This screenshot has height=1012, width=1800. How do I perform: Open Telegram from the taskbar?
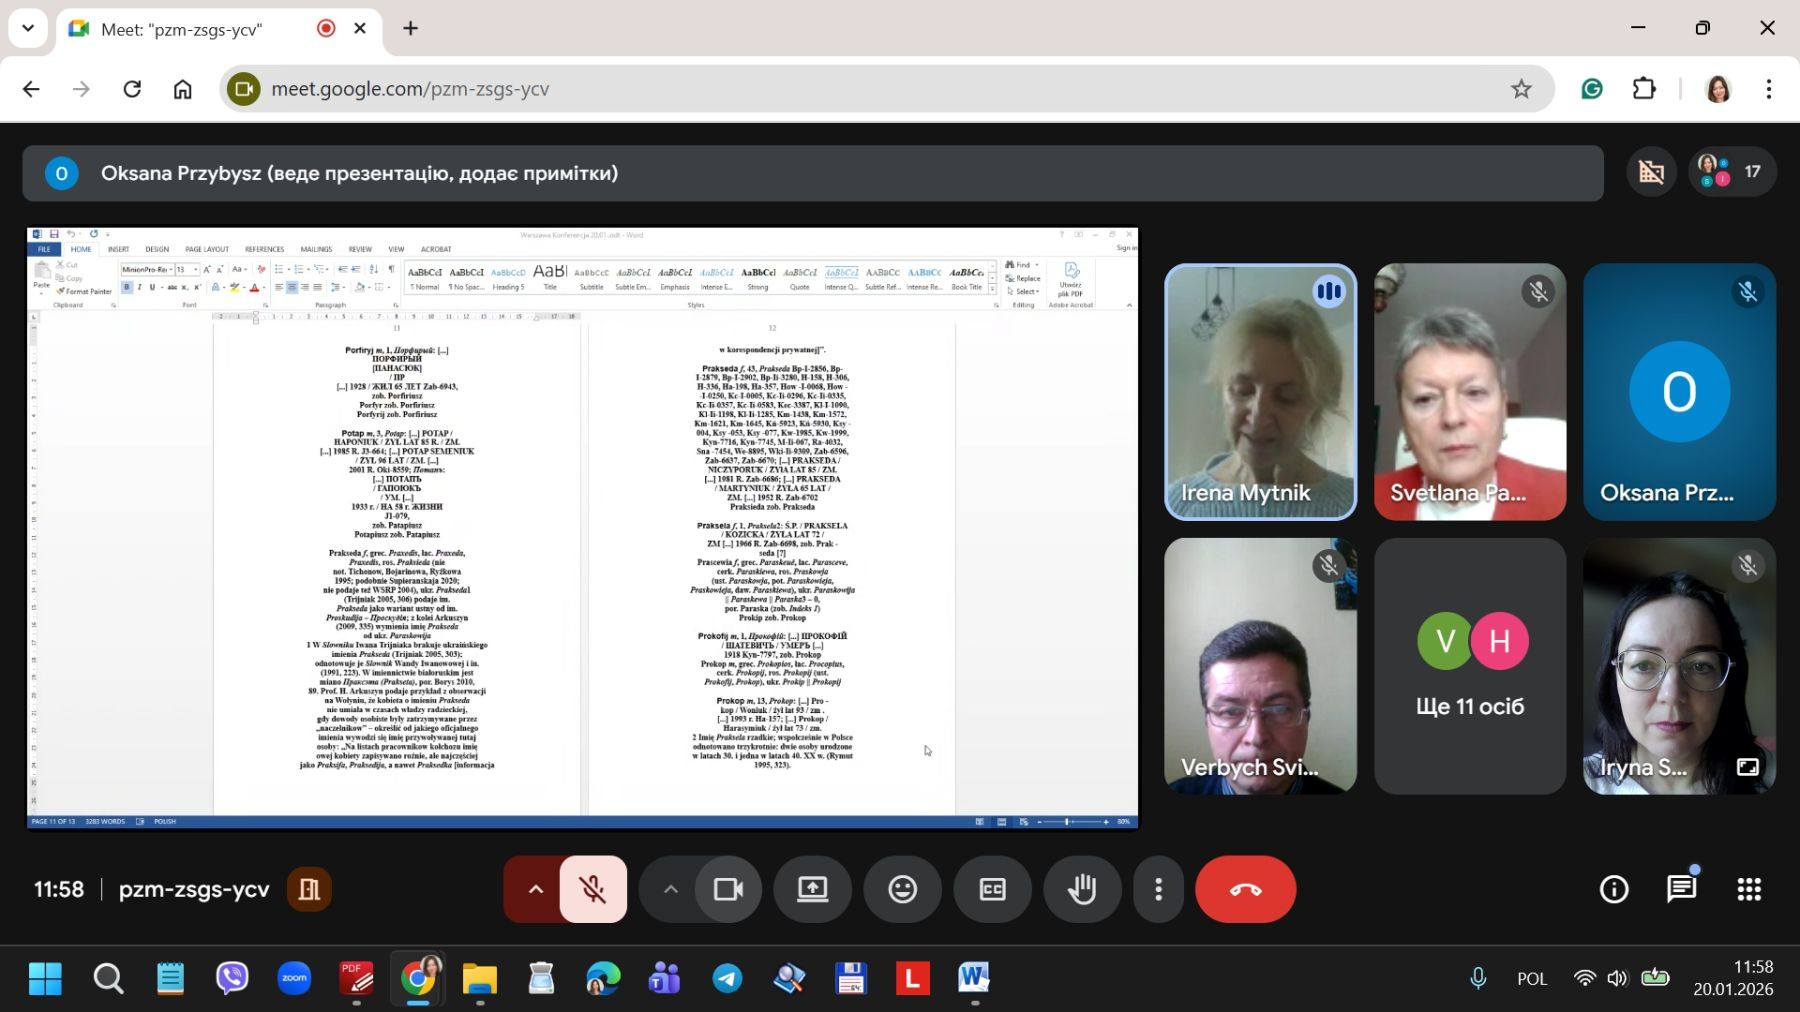(727, 978)
